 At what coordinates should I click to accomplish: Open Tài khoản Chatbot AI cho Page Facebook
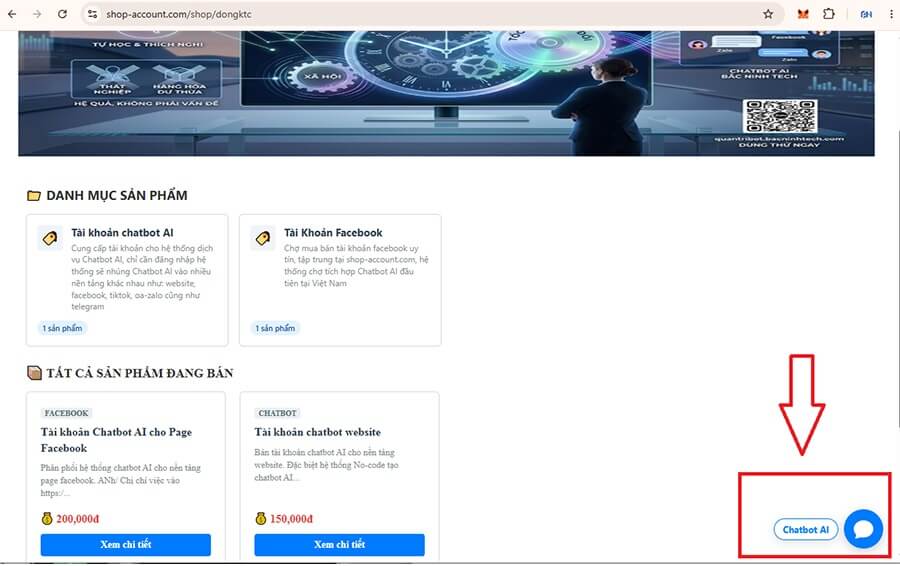pyautogui.click(x=117, y=440)
